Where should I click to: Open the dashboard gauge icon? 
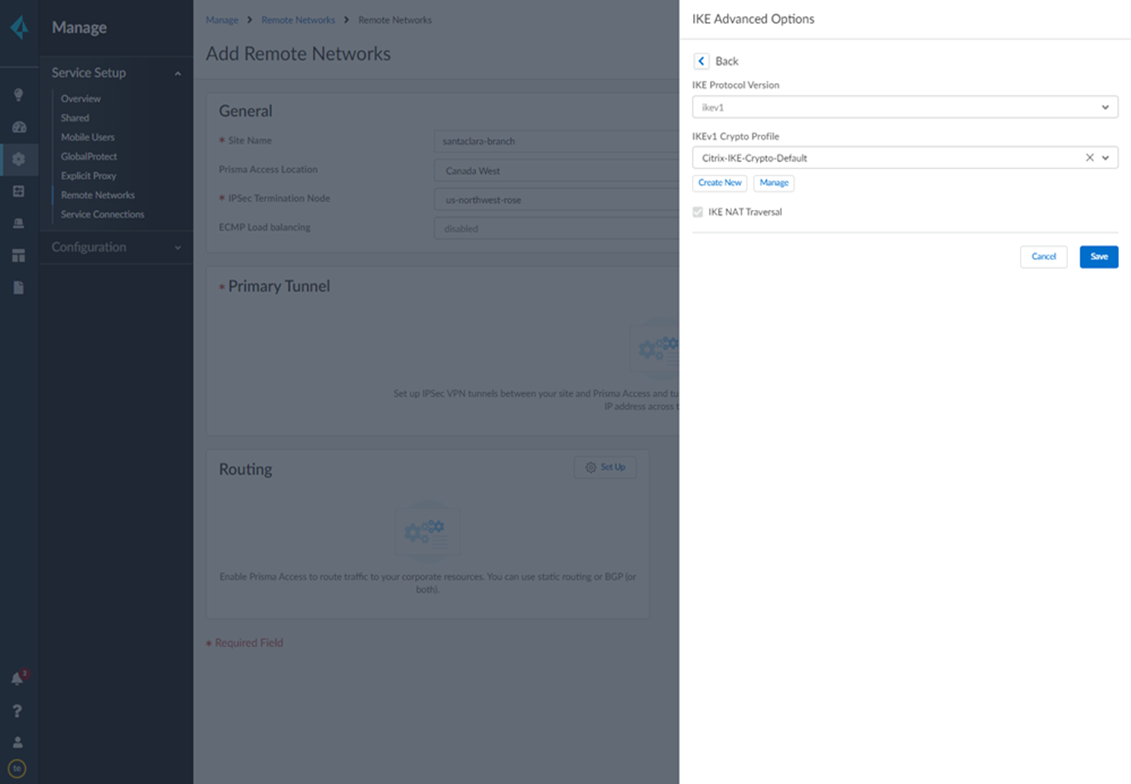18,127
